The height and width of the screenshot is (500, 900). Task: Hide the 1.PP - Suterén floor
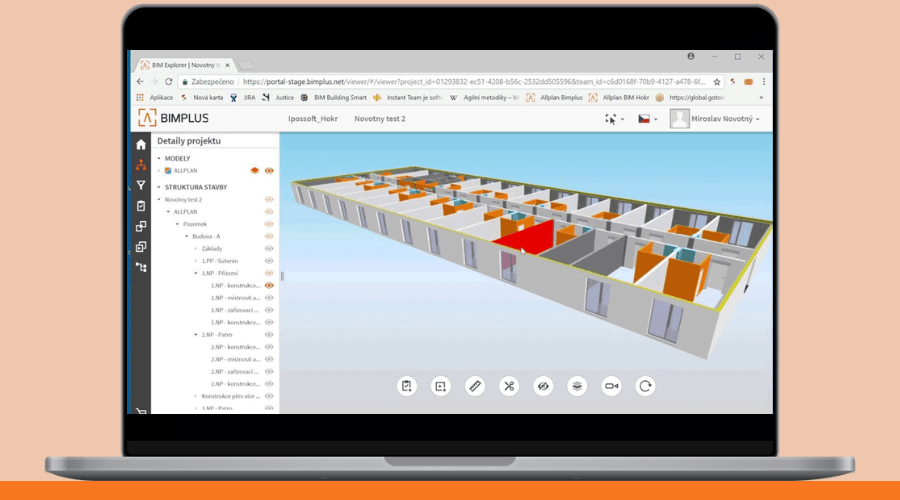pos(269,260)
